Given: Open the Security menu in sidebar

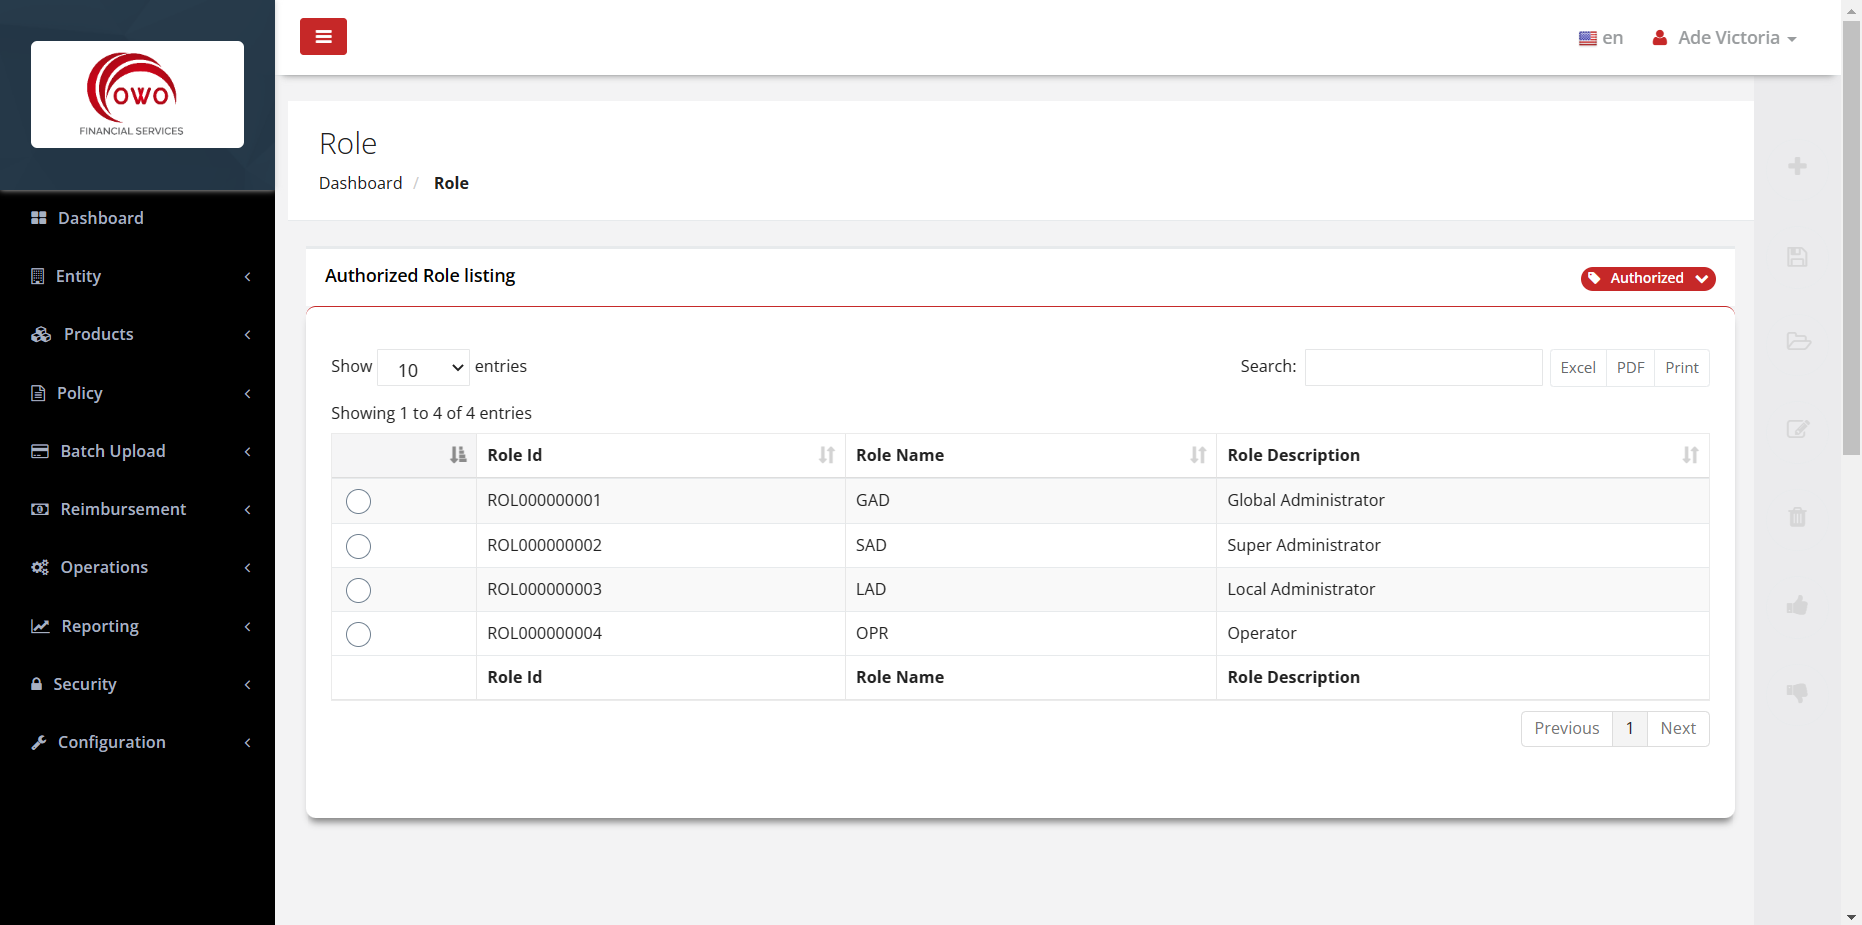Looking at the screenshot, I should pos(137,684).
